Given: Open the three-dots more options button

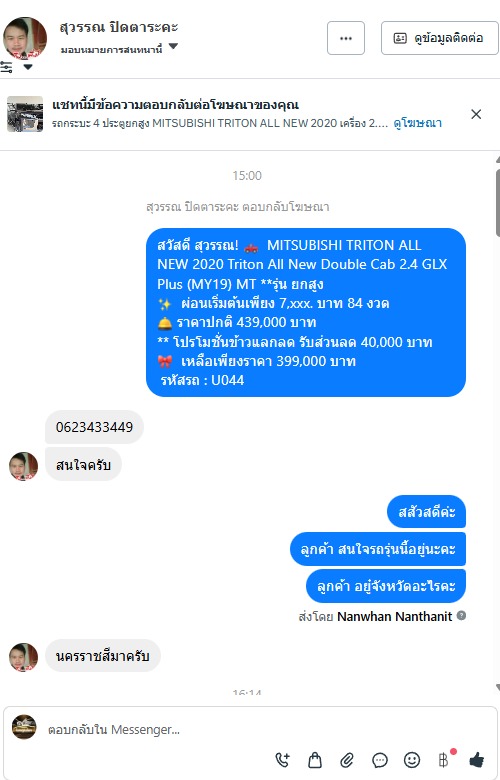Looking at the screenshot, I should pos(346,38).
